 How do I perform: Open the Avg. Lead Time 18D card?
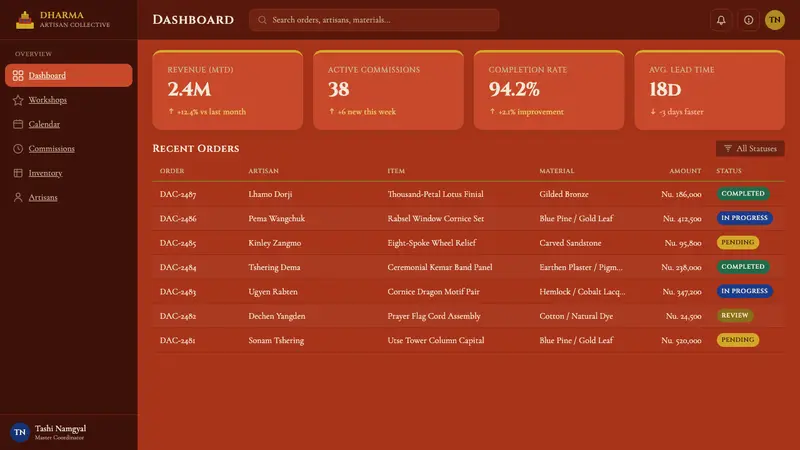pos(710,90)
